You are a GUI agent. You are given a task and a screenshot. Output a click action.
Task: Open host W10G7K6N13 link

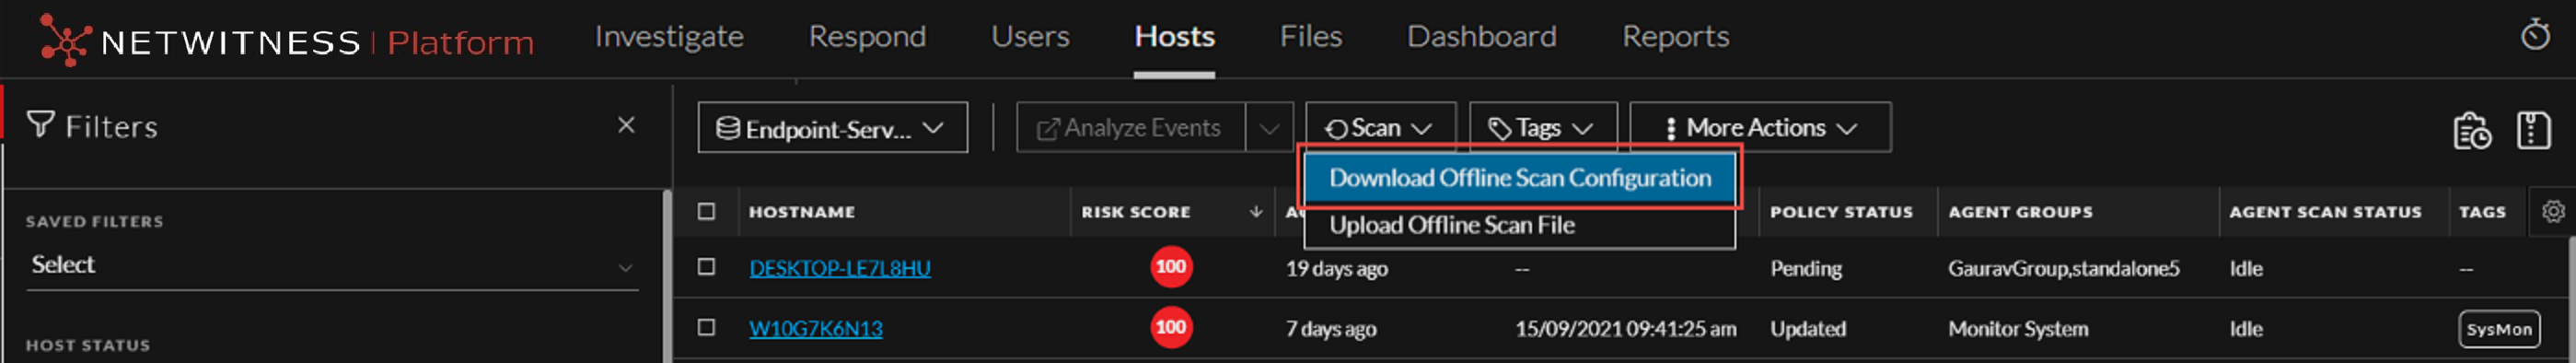[x=815, y=328]
